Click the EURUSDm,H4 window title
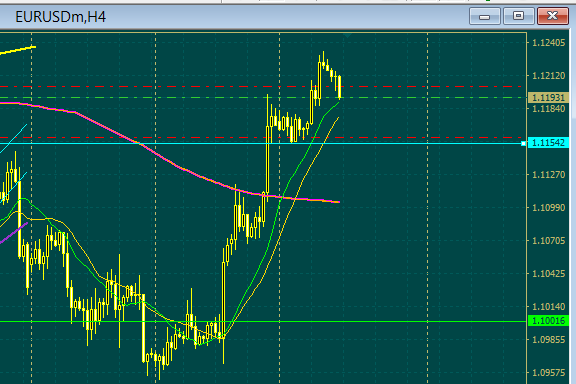This screenshot has width=576, height=384. [61, 17]
